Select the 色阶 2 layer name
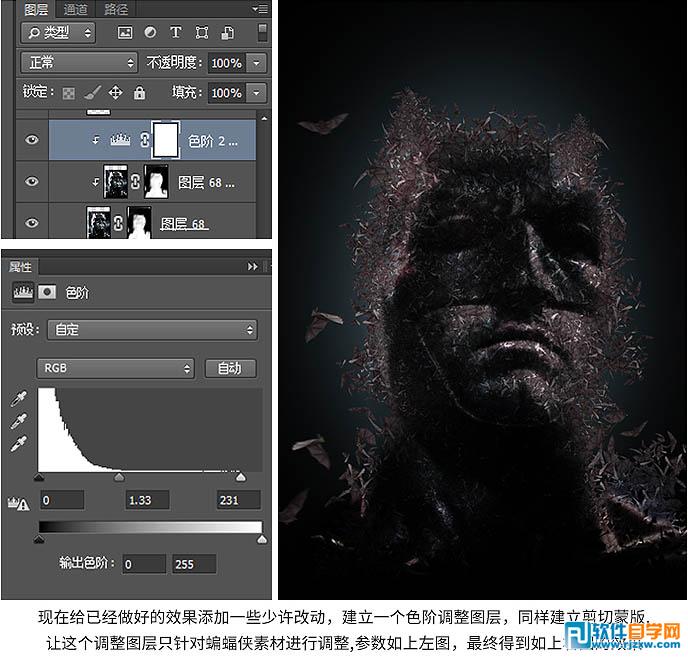This screenshot has height=658, width=688. [x=213, y=141]
